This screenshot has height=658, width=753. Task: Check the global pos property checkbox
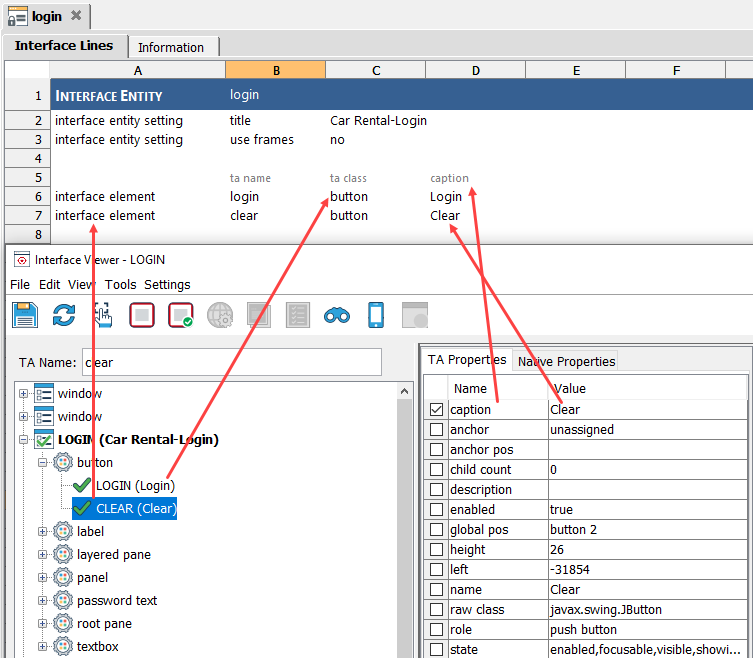click(436, 529)
